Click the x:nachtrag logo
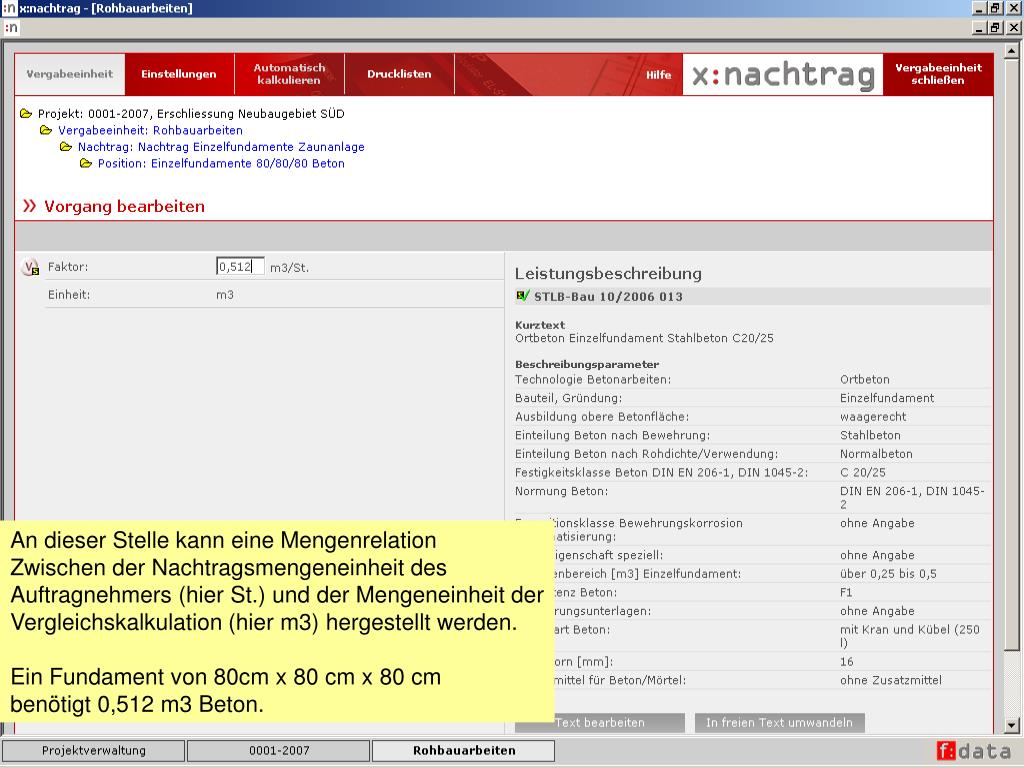1024x768 pixels. tap(783, 74)
